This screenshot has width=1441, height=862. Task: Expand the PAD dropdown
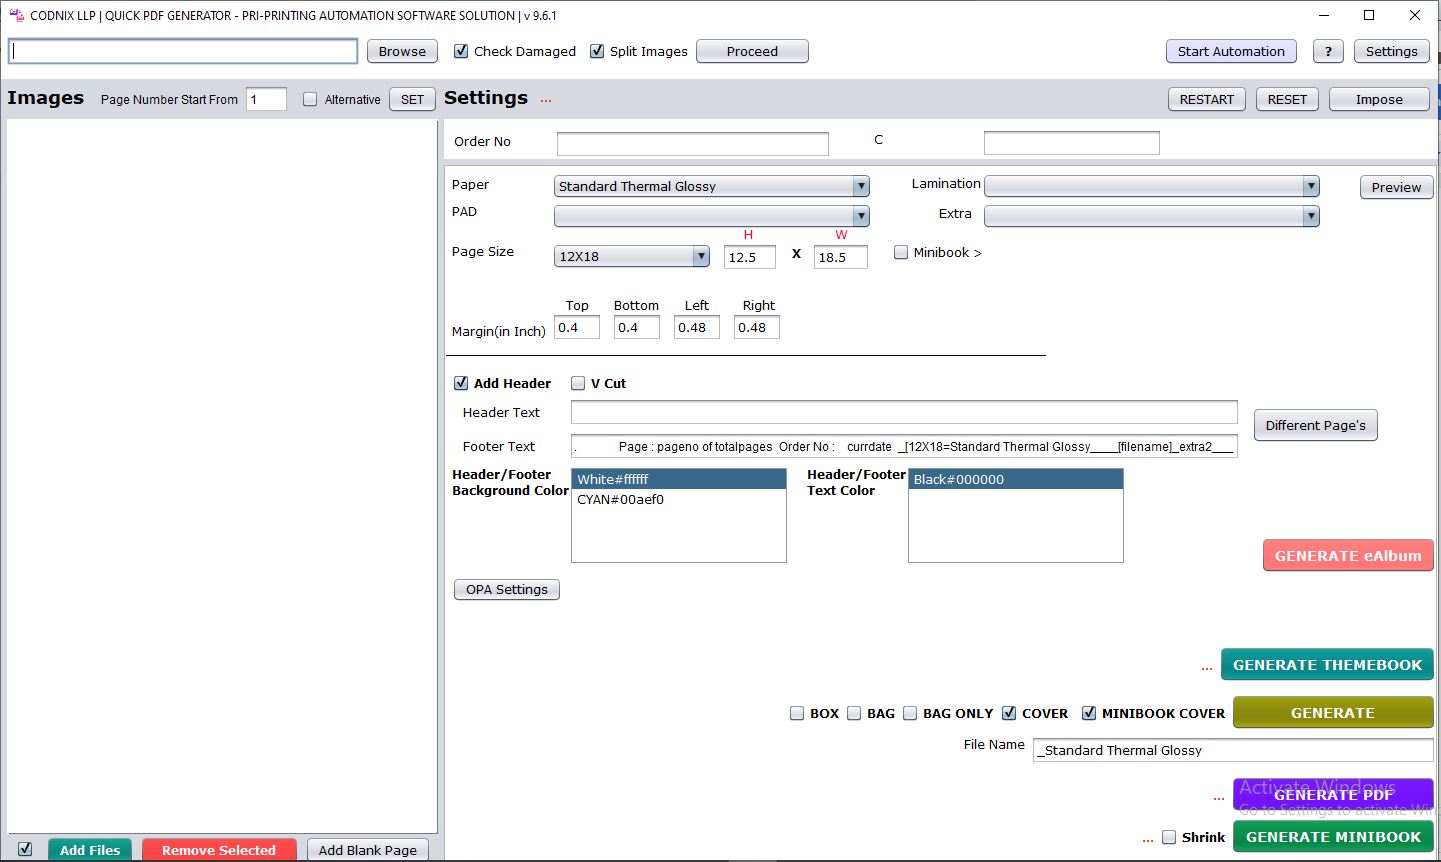[x=860, y=216]
